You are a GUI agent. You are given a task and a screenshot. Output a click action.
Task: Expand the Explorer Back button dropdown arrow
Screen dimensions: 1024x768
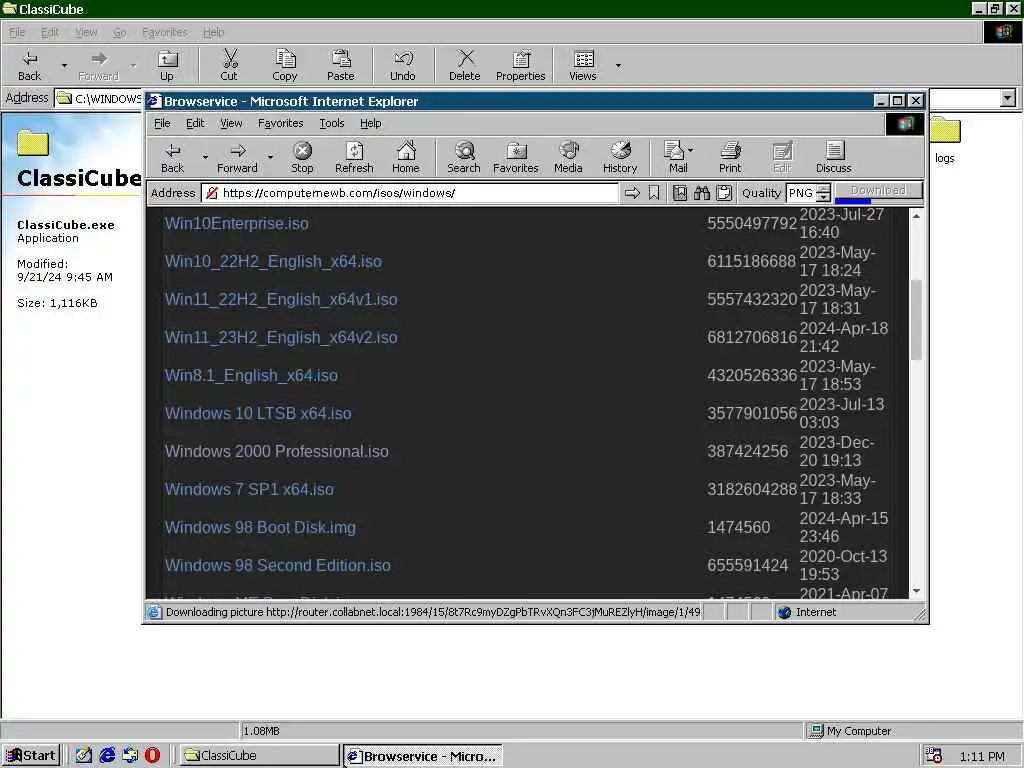click(x=64, y=65)
